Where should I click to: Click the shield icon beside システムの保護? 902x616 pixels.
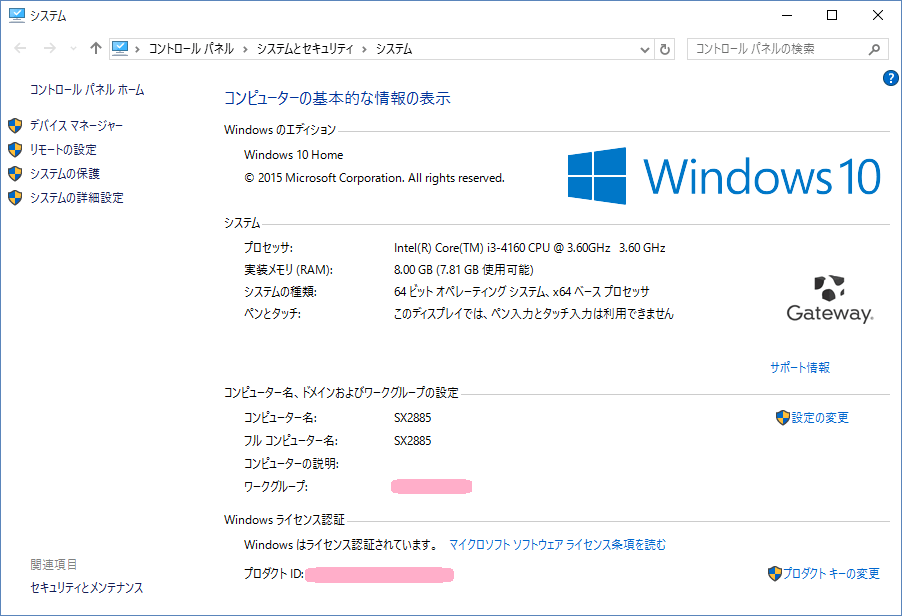pos(15,174)
